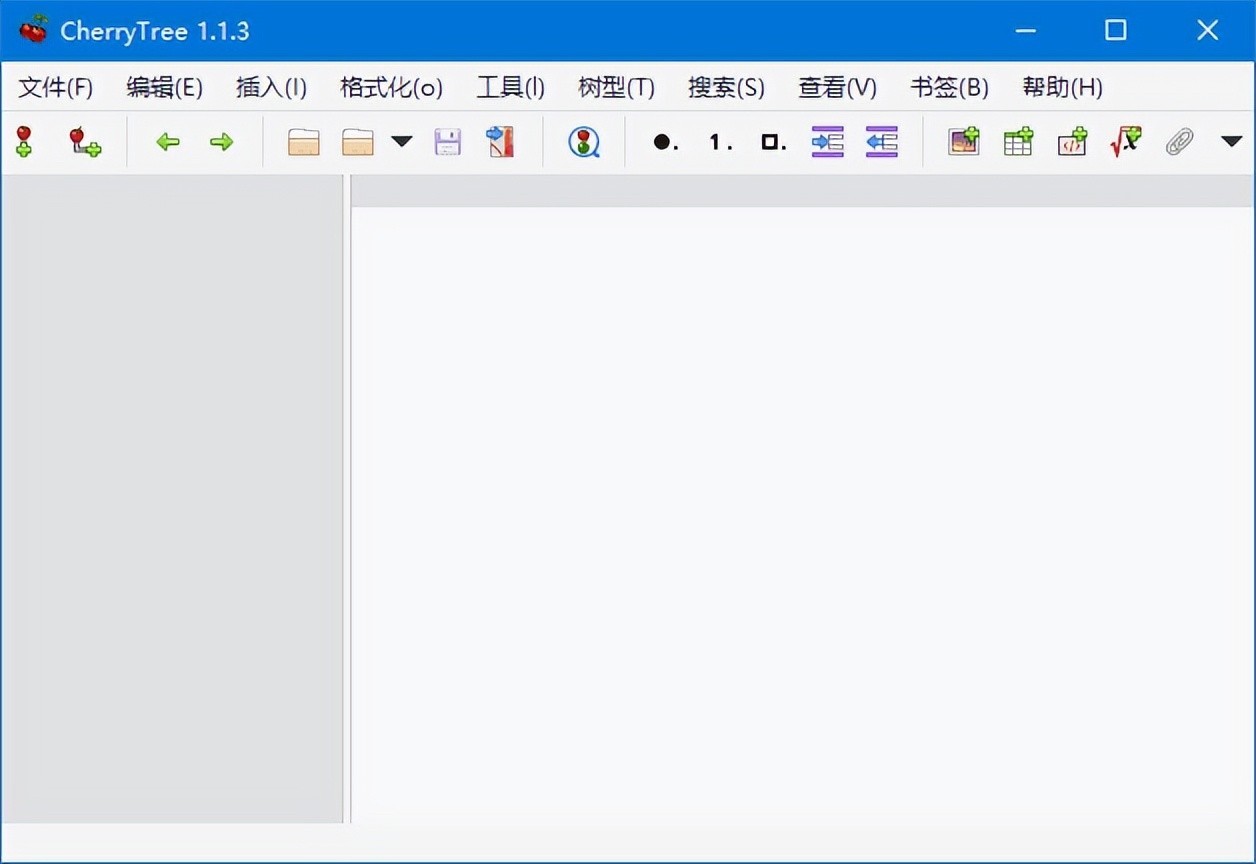Insert a LaTeX math formula icon
The image size is (1256, 864).
(x=1126, y=142)
